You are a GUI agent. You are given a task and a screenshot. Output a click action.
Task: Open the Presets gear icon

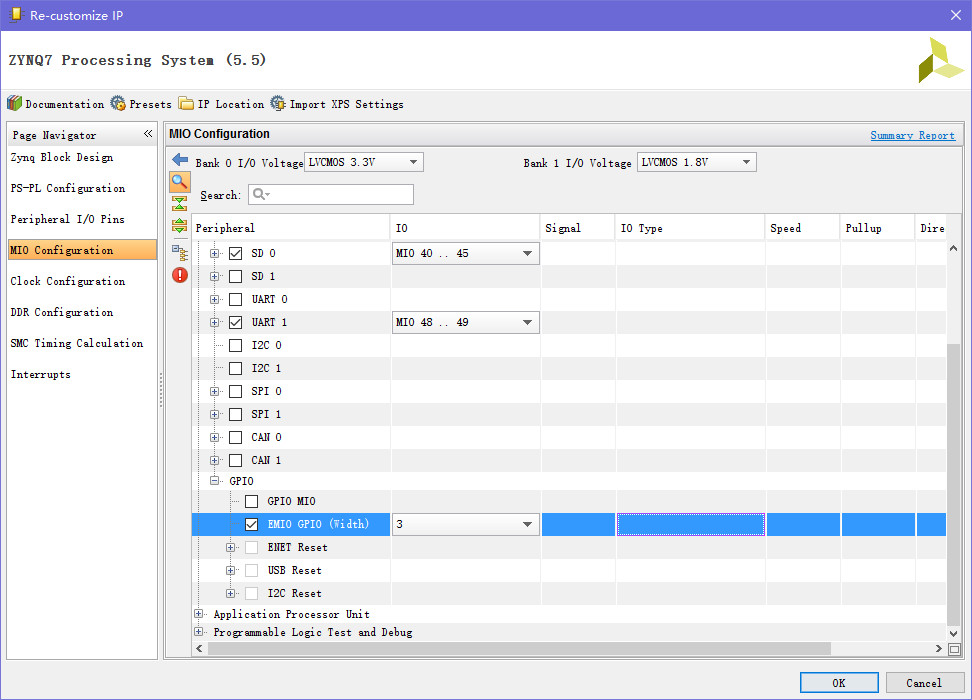point(118,103)
